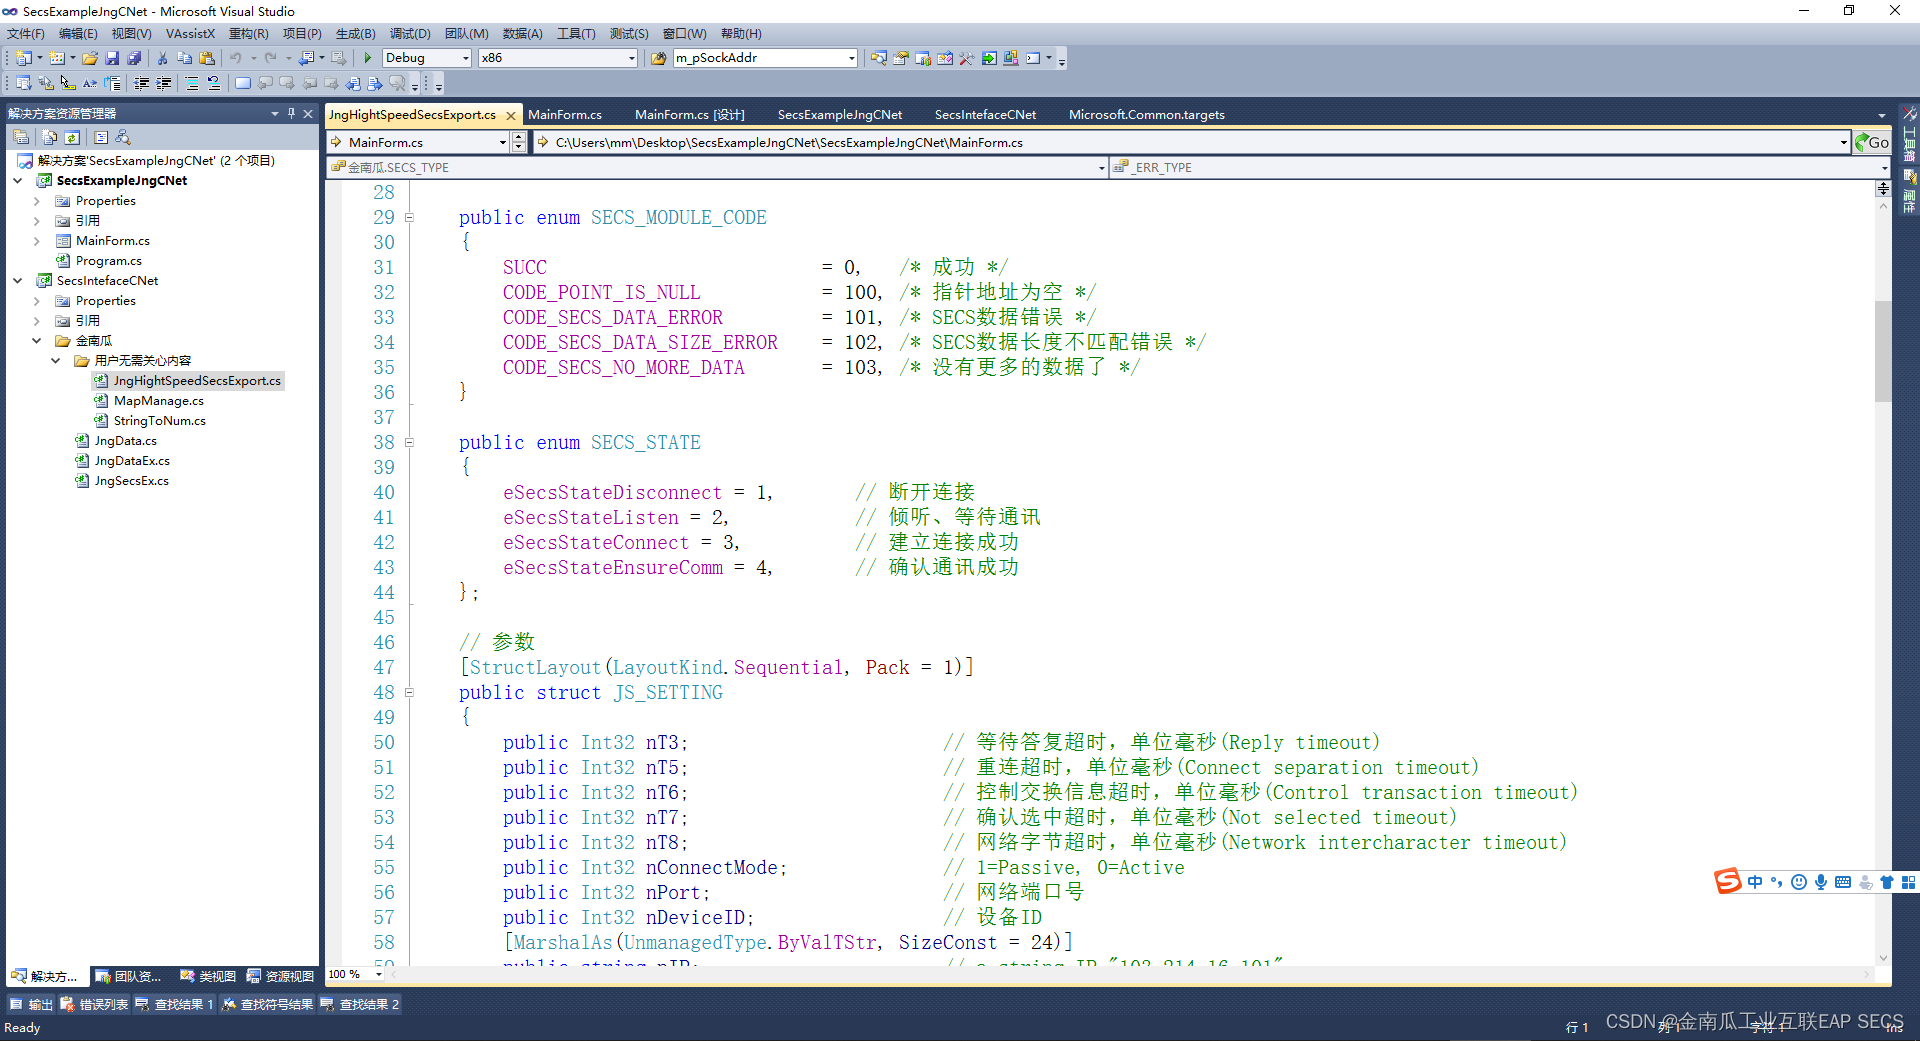Start debugging with the green Run arrow
Screen dimensions: 1920x1041
367,57
